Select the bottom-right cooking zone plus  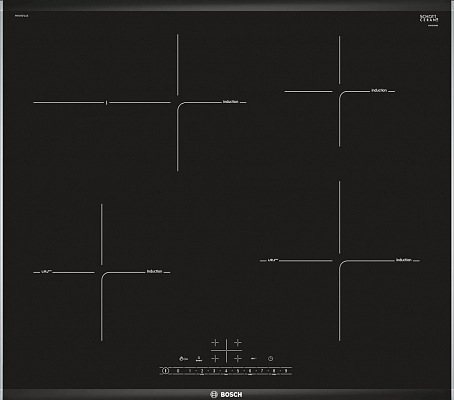tap(238, 358)
